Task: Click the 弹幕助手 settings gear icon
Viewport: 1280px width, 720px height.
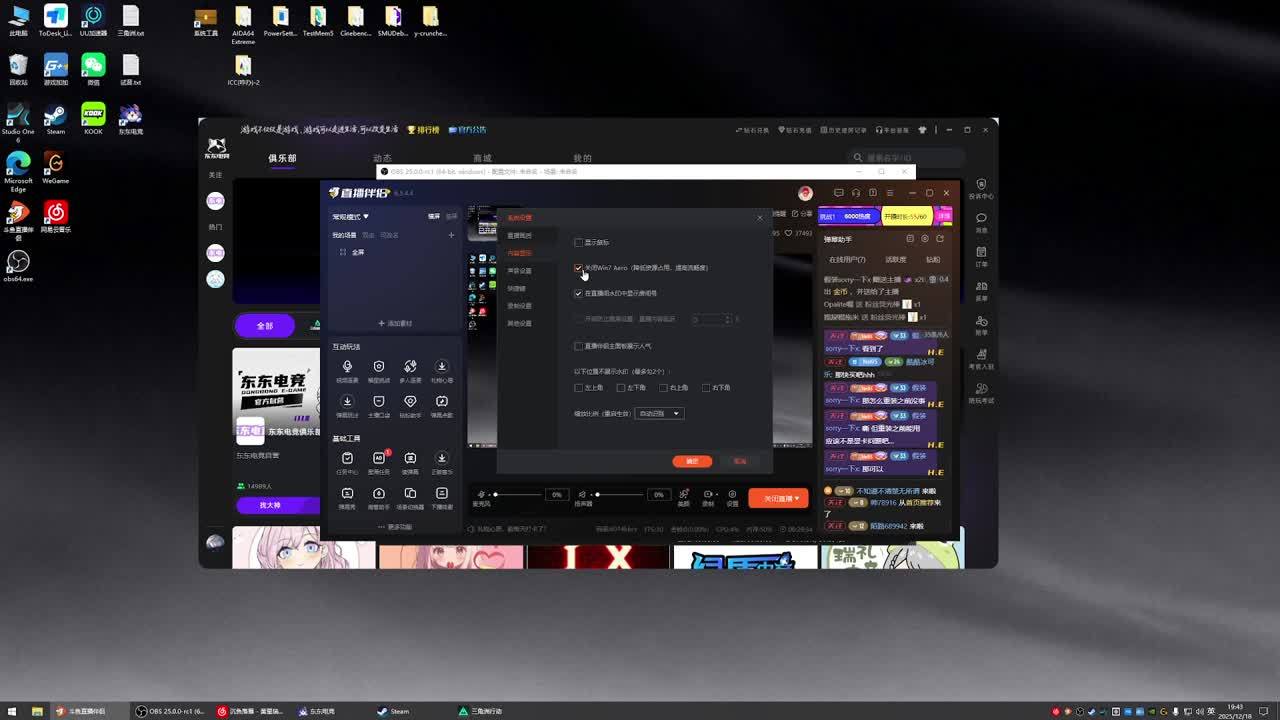Action: click(x=925, y=239)
